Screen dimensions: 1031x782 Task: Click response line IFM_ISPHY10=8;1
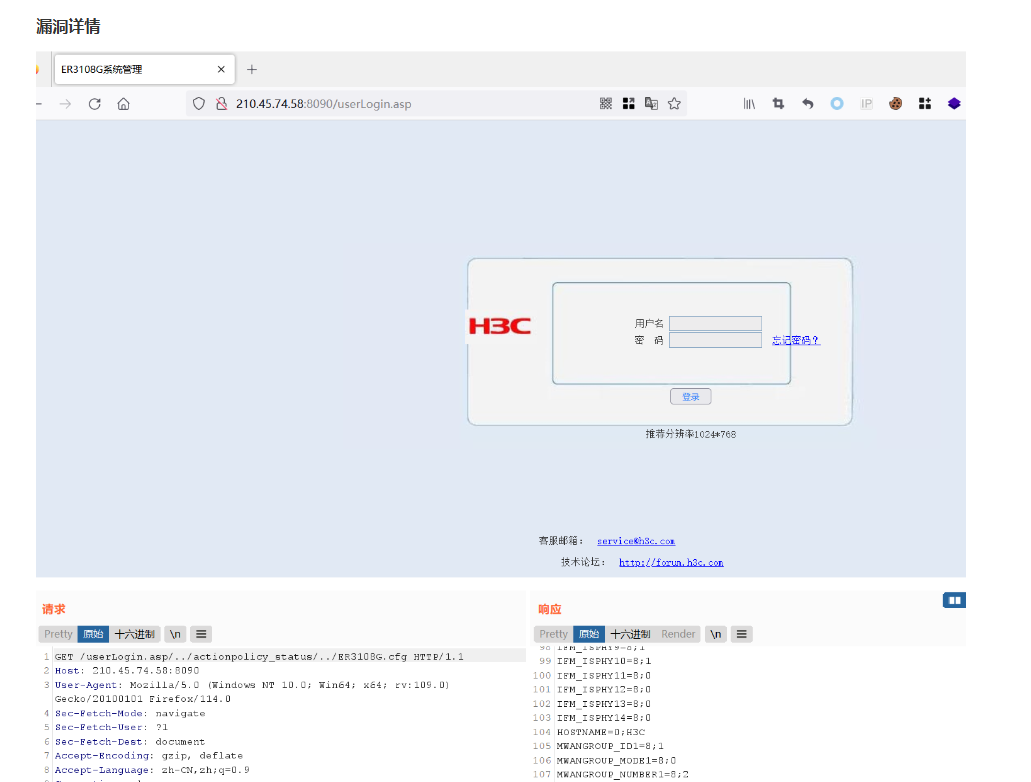[x=604, y=661]
